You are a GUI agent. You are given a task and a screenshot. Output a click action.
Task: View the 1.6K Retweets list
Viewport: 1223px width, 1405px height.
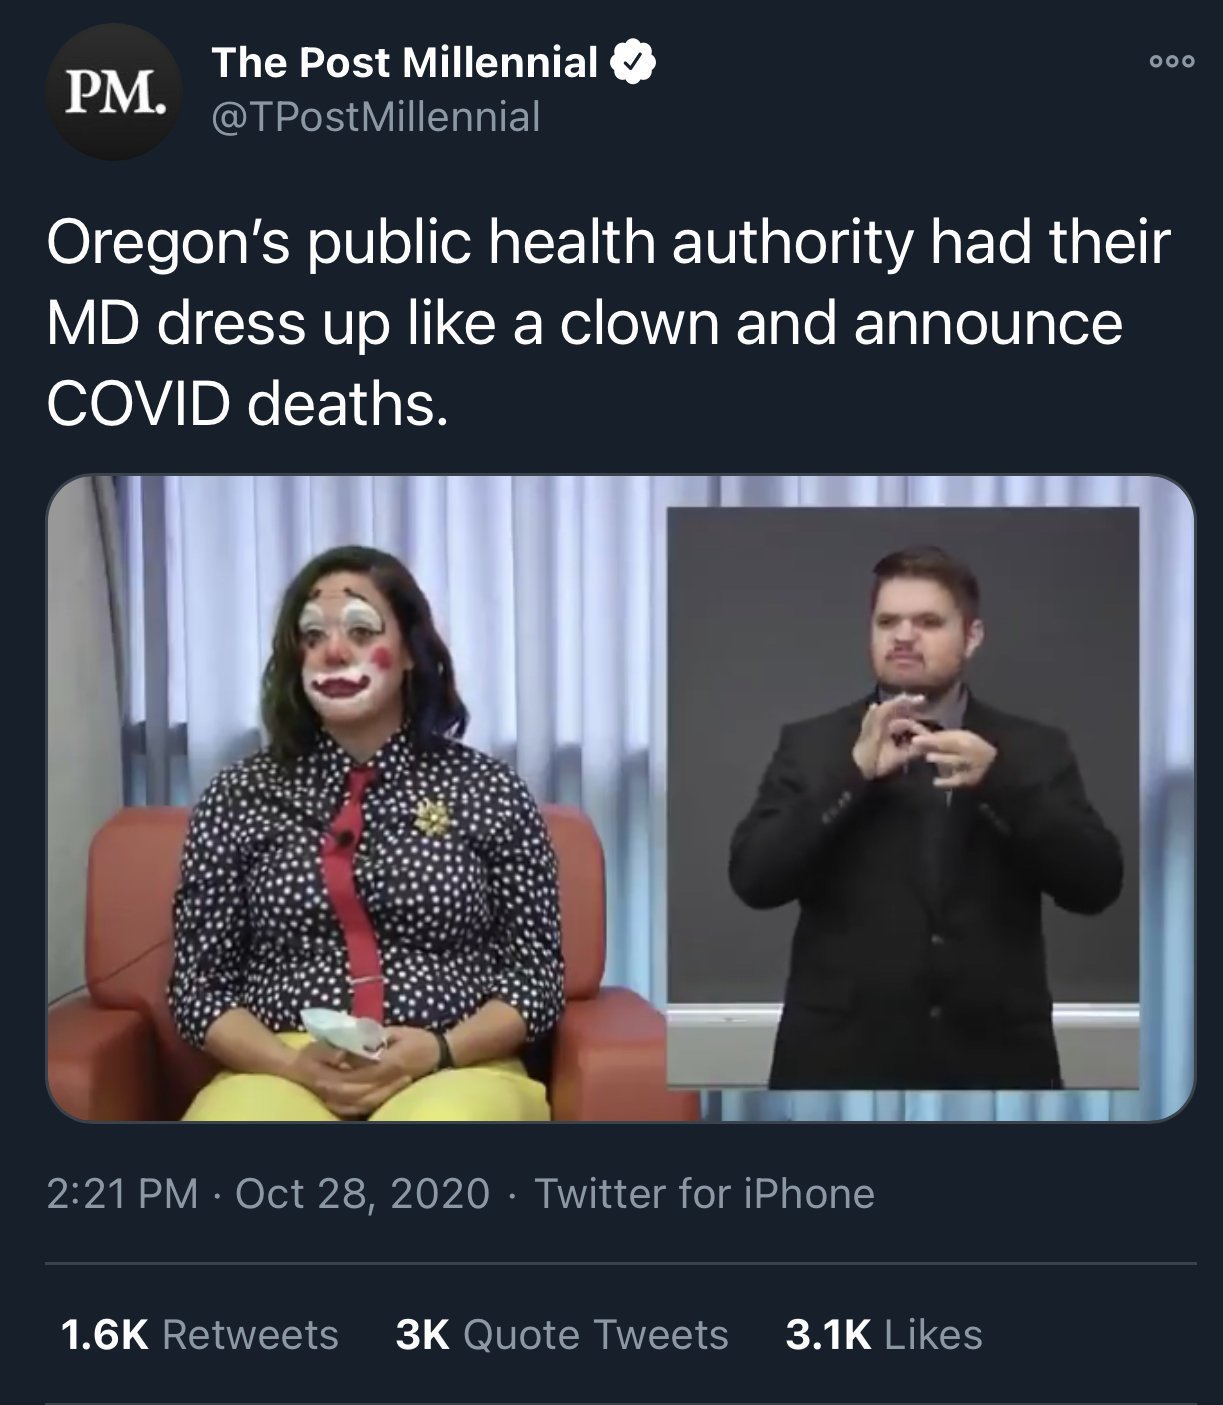199,1335
